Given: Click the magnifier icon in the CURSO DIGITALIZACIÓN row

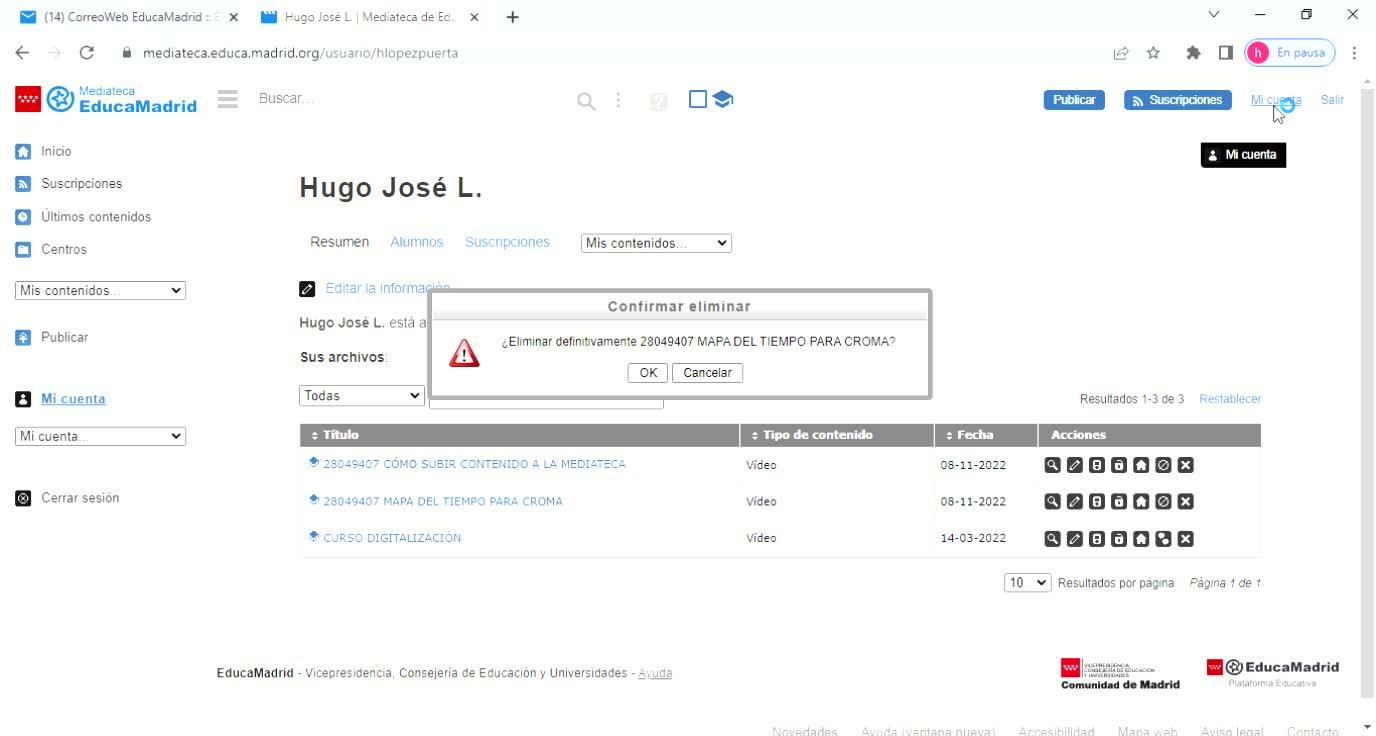Looking at the screenshot, I should click(x=1052, y=539).
